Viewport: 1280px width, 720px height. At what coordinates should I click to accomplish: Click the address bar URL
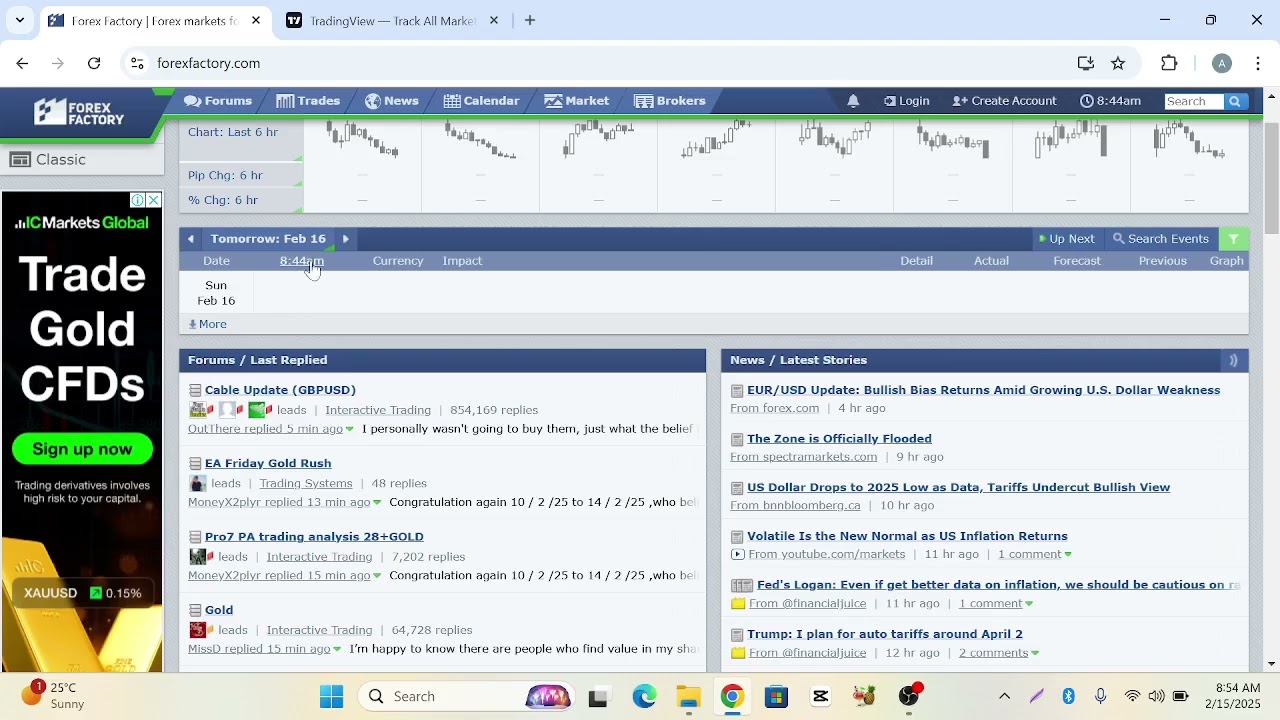(208, 63)
